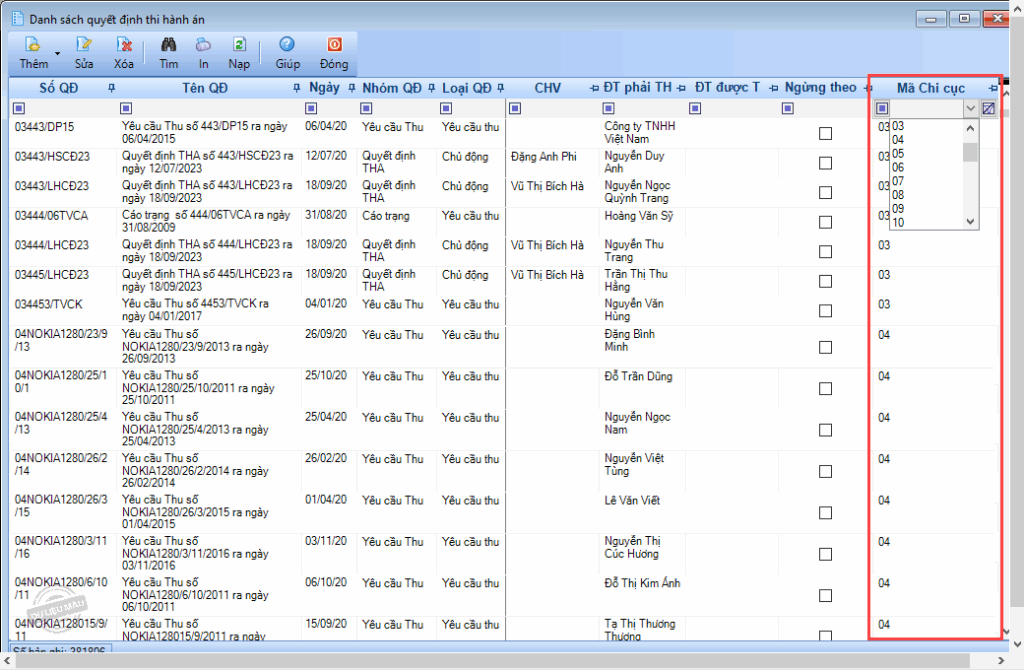Pin the Loại QĐ column
This screenshot has height=671, width=1024.
500,88
